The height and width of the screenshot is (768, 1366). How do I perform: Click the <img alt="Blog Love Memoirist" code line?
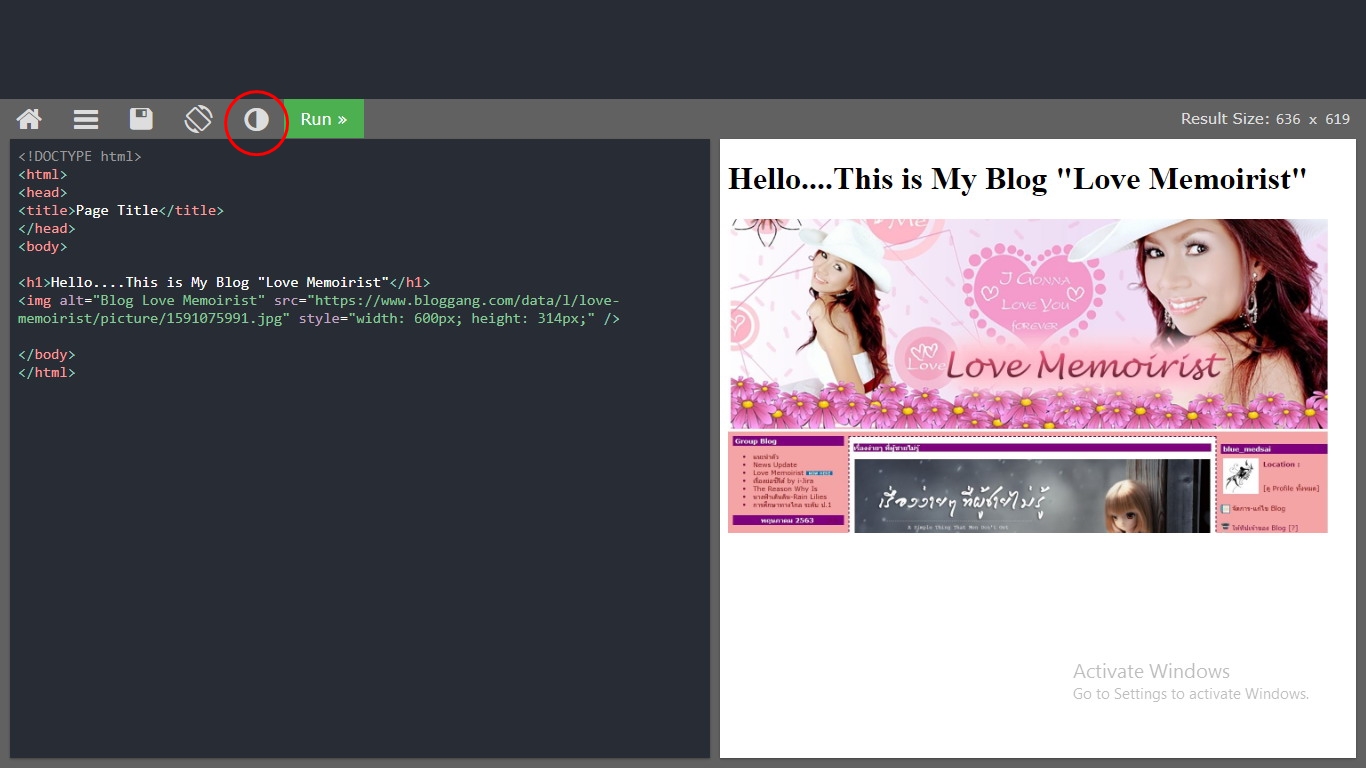point(319,300)
